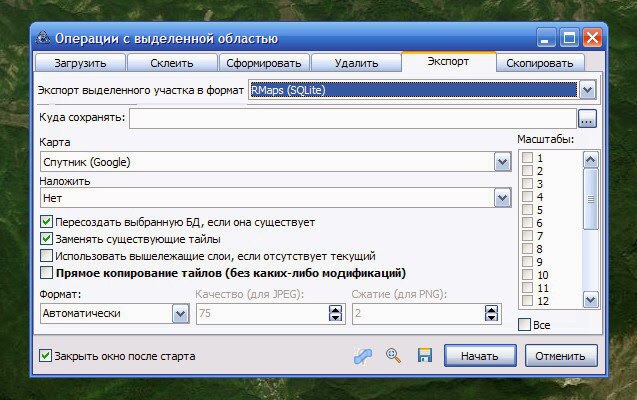
Task: Enable 'Прямое копирование тайлов' checkbox
Action: coord(46,272)
